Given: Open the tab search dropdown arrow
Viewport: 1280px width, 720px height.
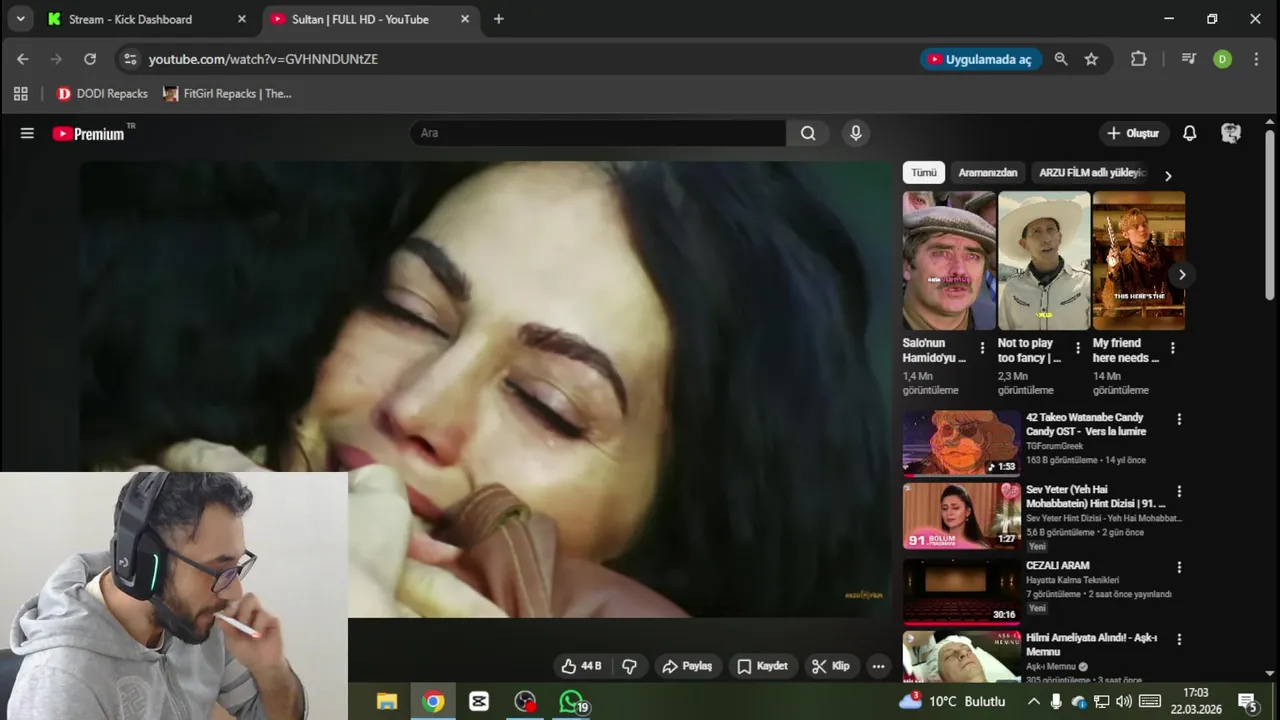Looking at the screenshot, I should 20,19.
